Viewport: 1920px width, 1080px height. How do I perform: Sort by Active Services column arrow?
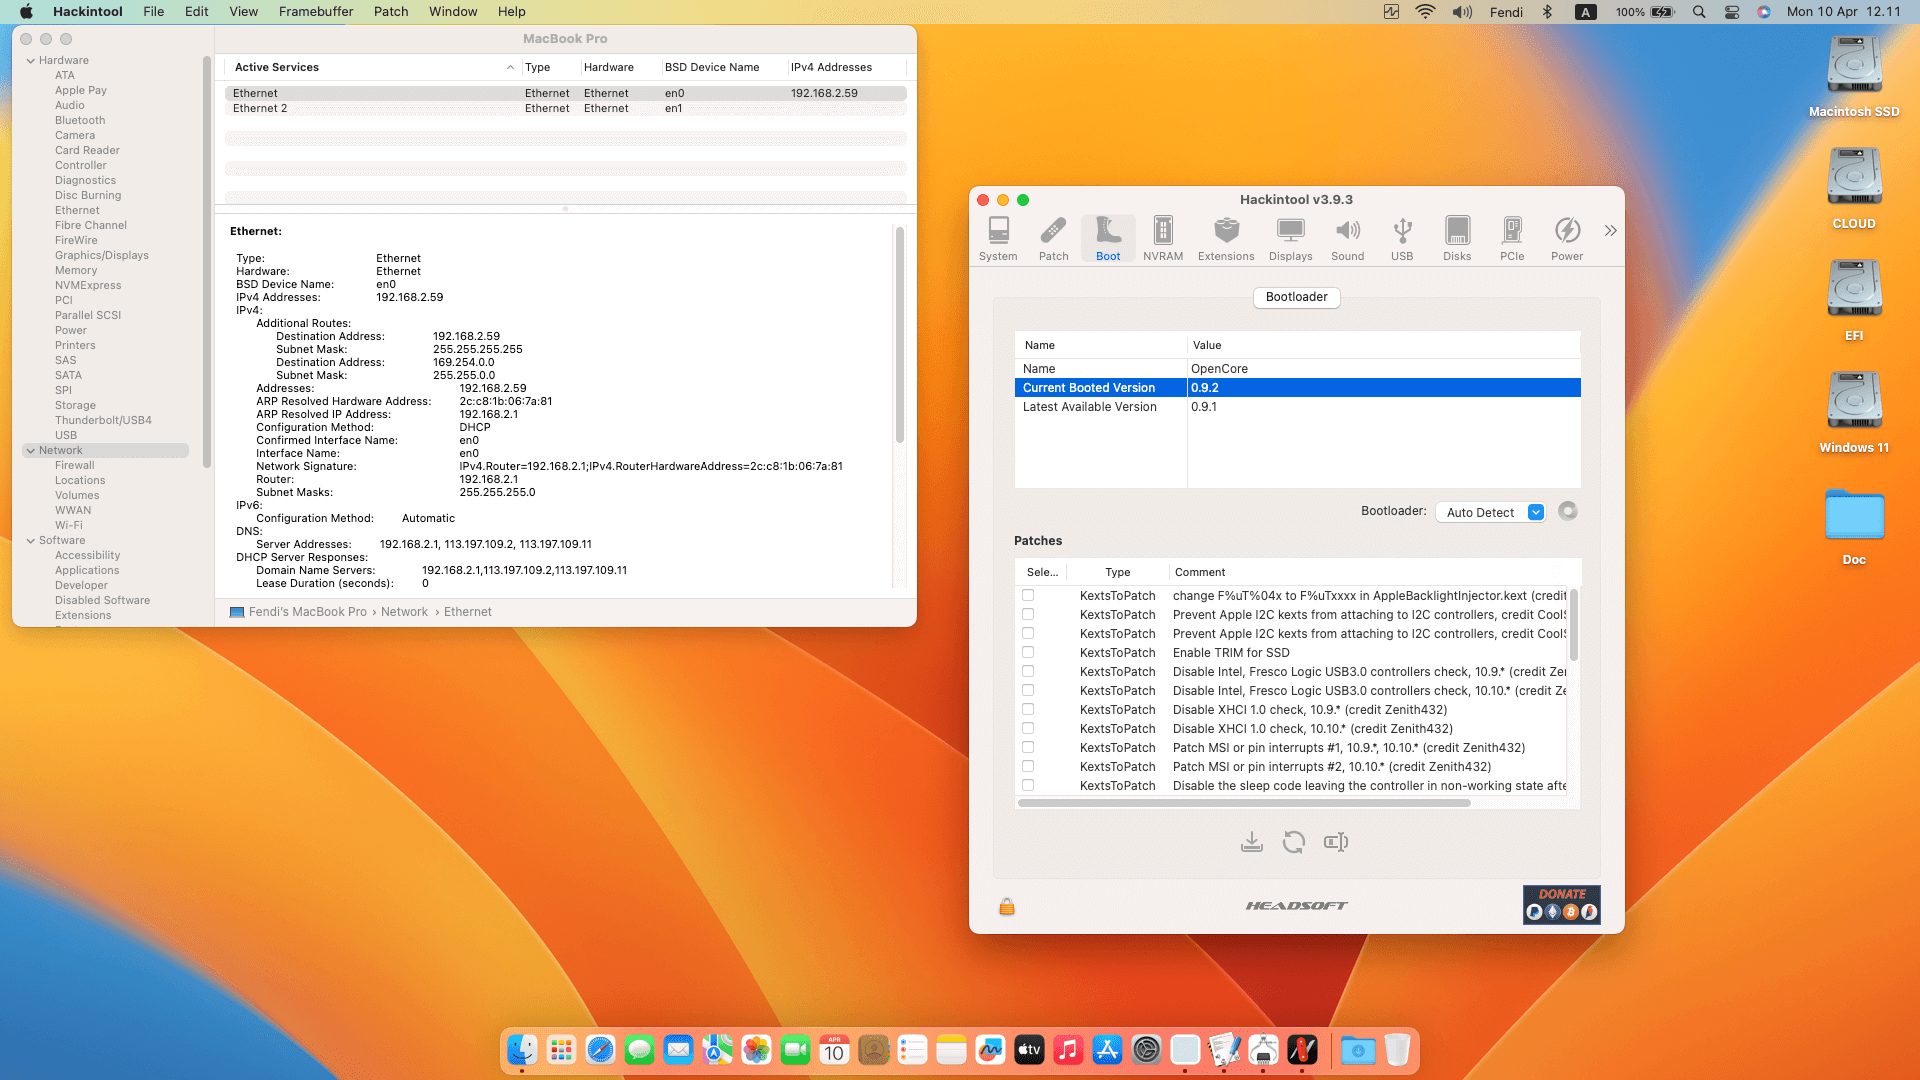[510, 67]
